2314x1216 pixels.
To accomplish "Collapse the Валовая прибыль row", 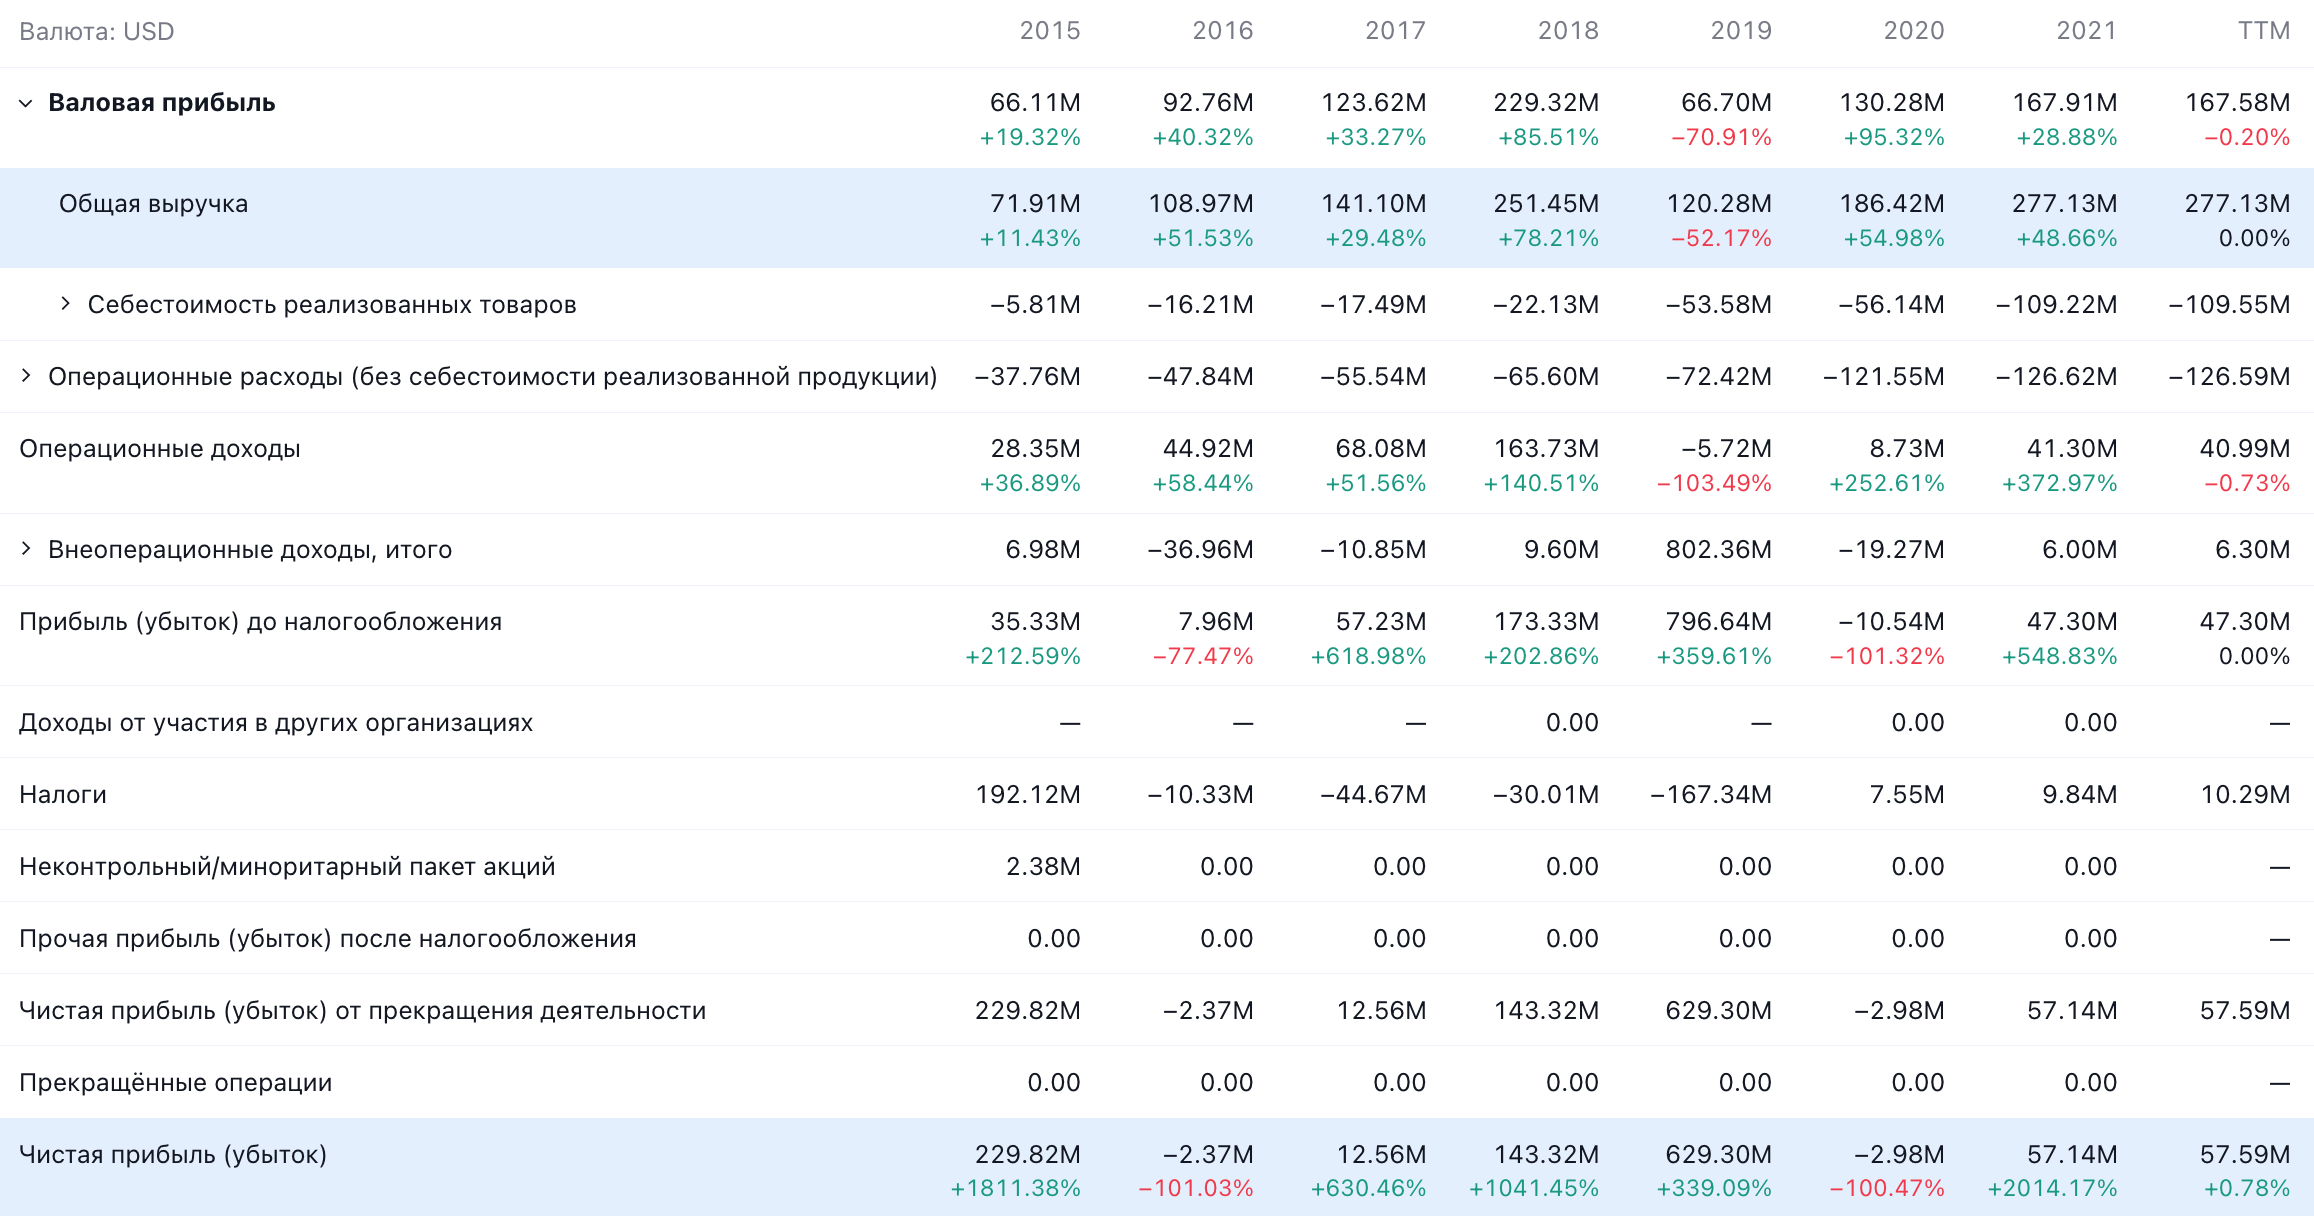I will [26, 103].
